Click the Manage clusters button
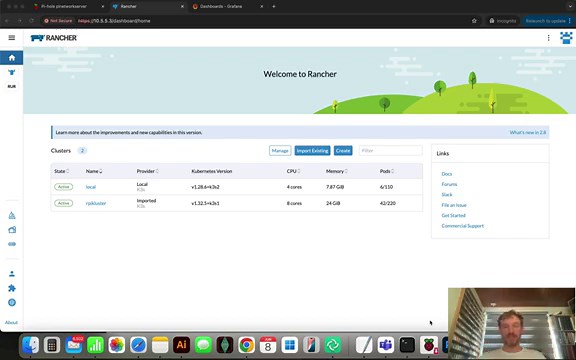 [280, 151]
